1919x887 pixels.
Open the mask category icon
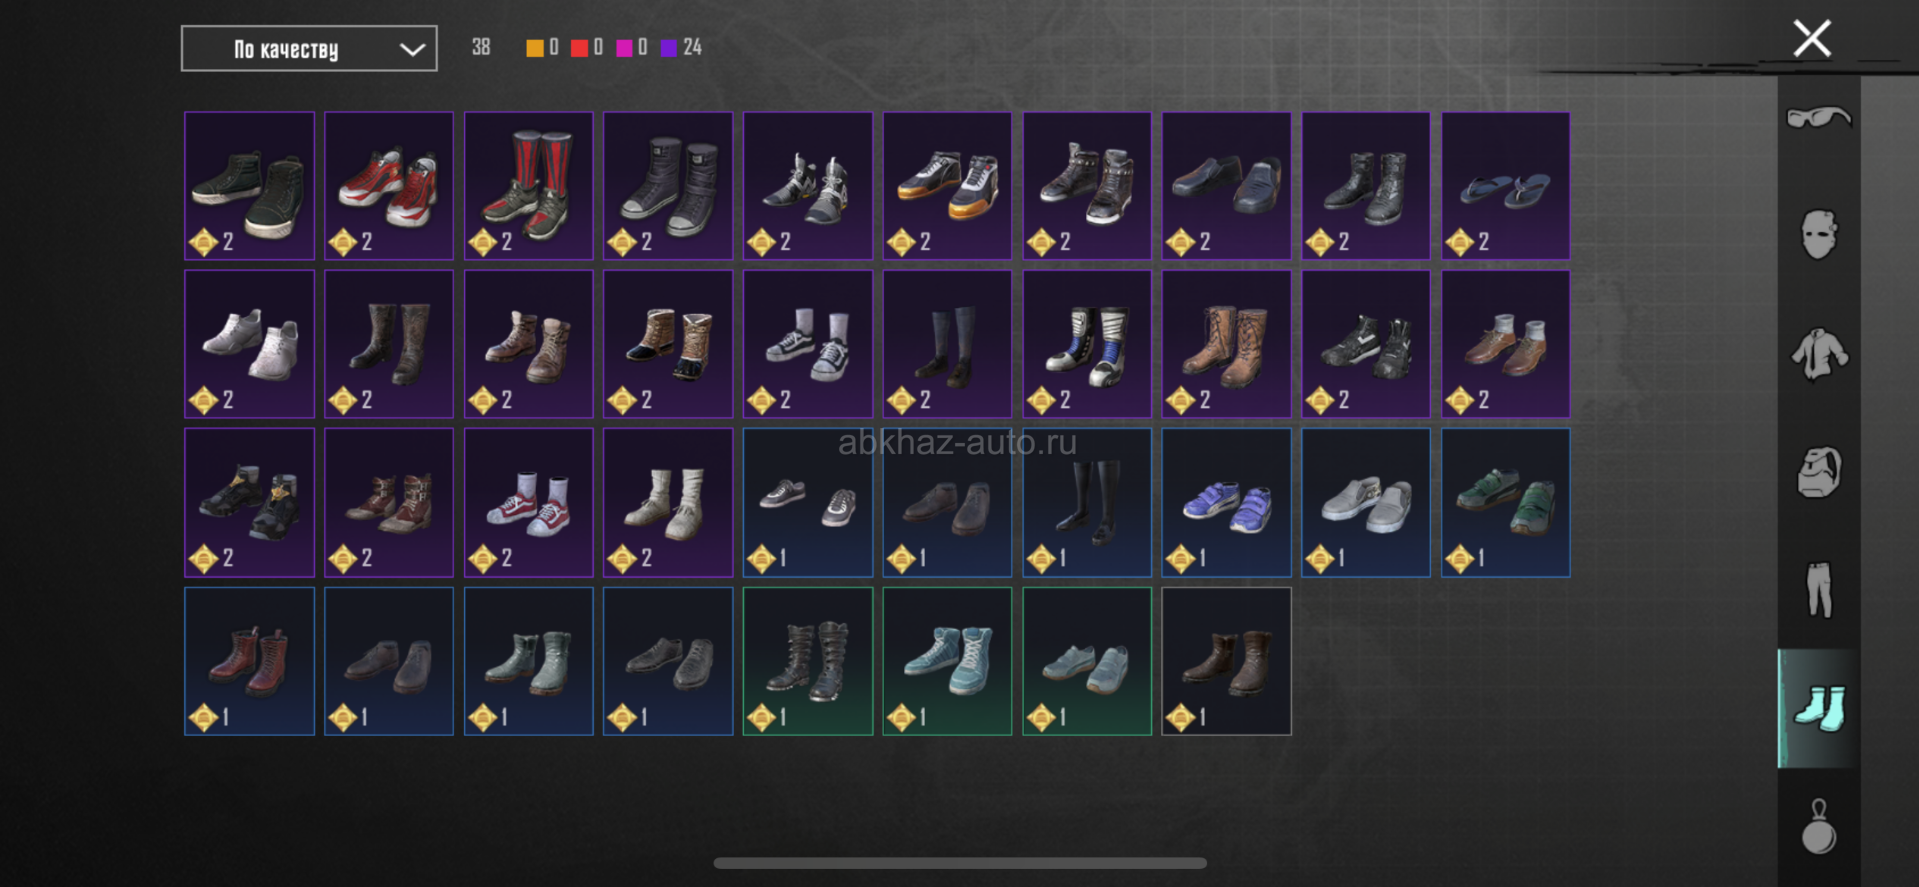1819,235
